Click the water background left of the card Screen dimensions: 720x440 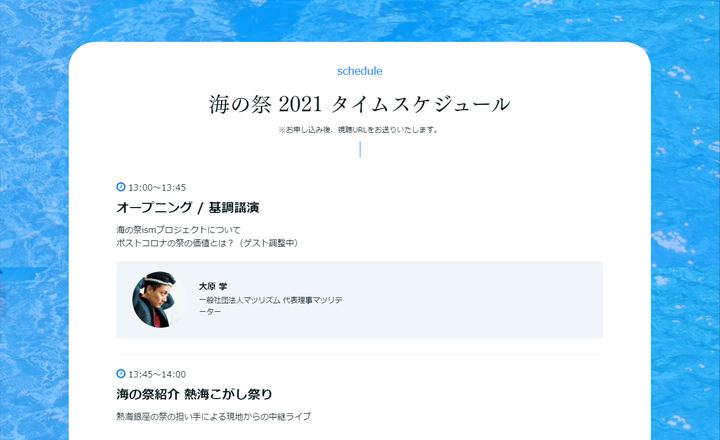[34, 230]
